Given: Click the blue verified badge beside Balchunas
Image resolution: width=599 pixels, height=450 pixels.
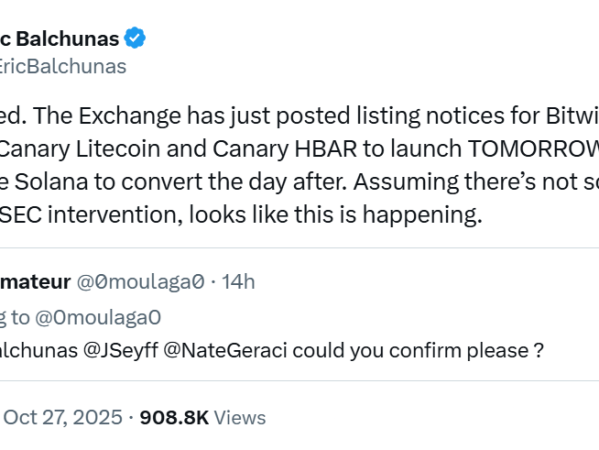Looking at the screenshot, I should [135, 38].
